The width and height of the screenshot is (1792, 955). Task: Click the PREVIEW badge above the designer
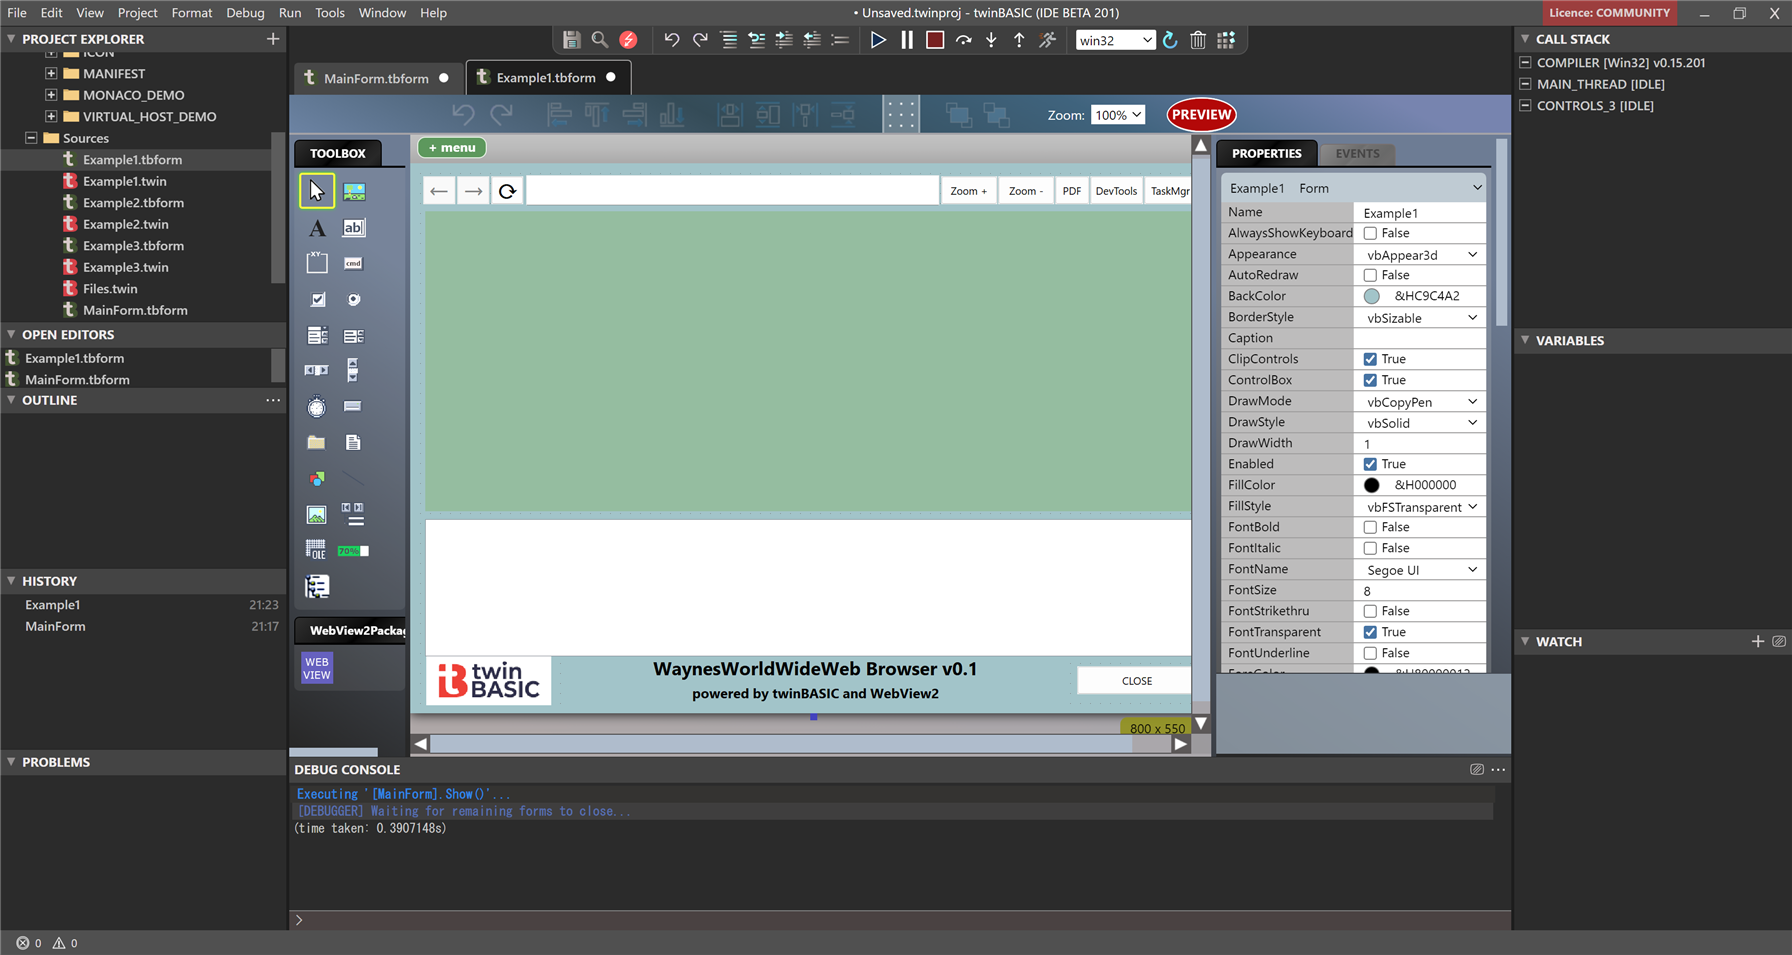pyautogui.click(x=1201, y=114)
